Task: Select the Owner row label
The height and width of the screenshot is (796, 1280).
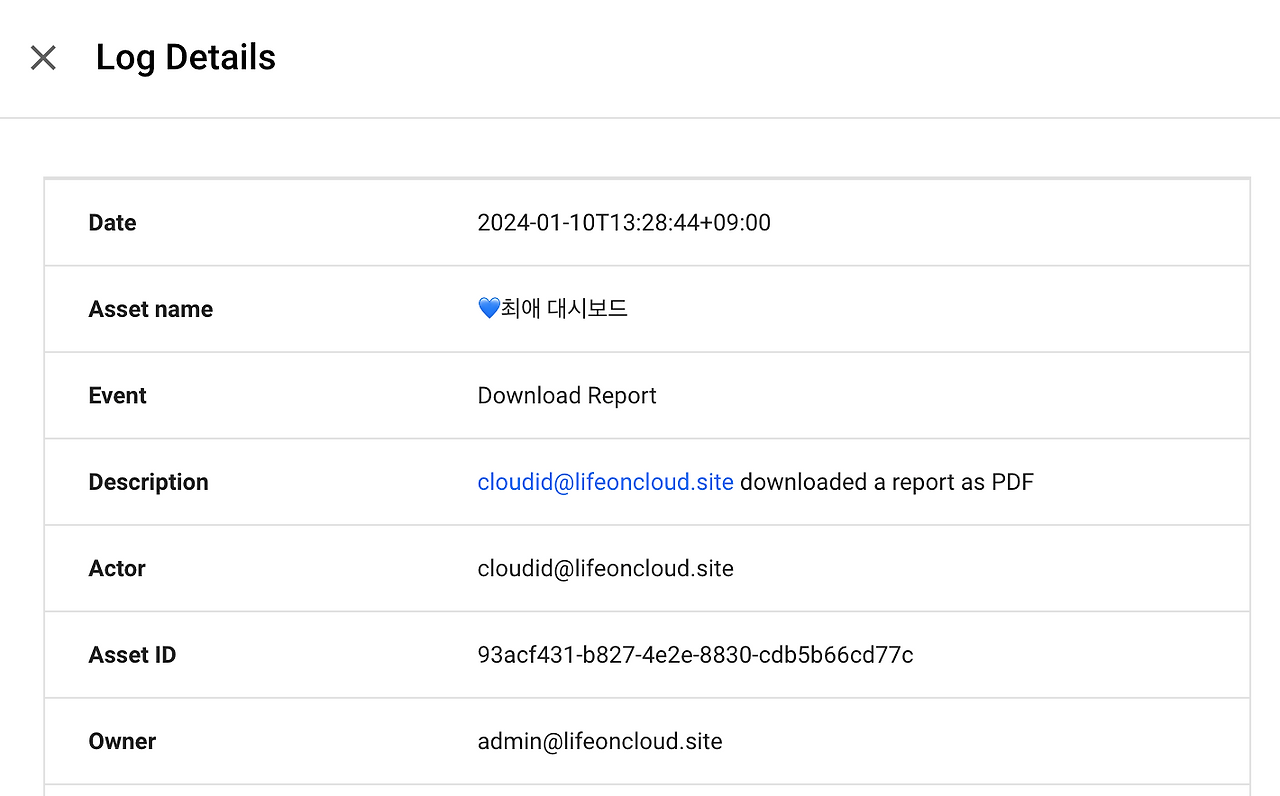Action: [x=122, y=742]
